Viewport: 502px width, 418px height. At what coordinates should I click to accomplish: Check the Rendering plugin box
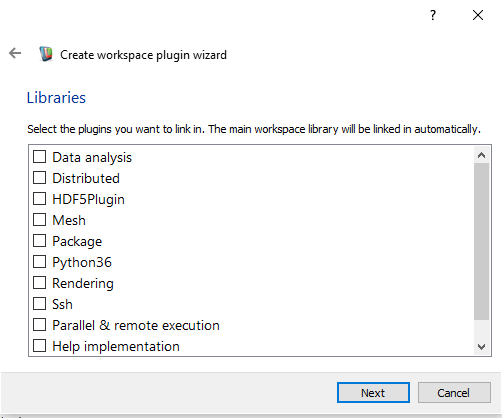pos(39,282)
